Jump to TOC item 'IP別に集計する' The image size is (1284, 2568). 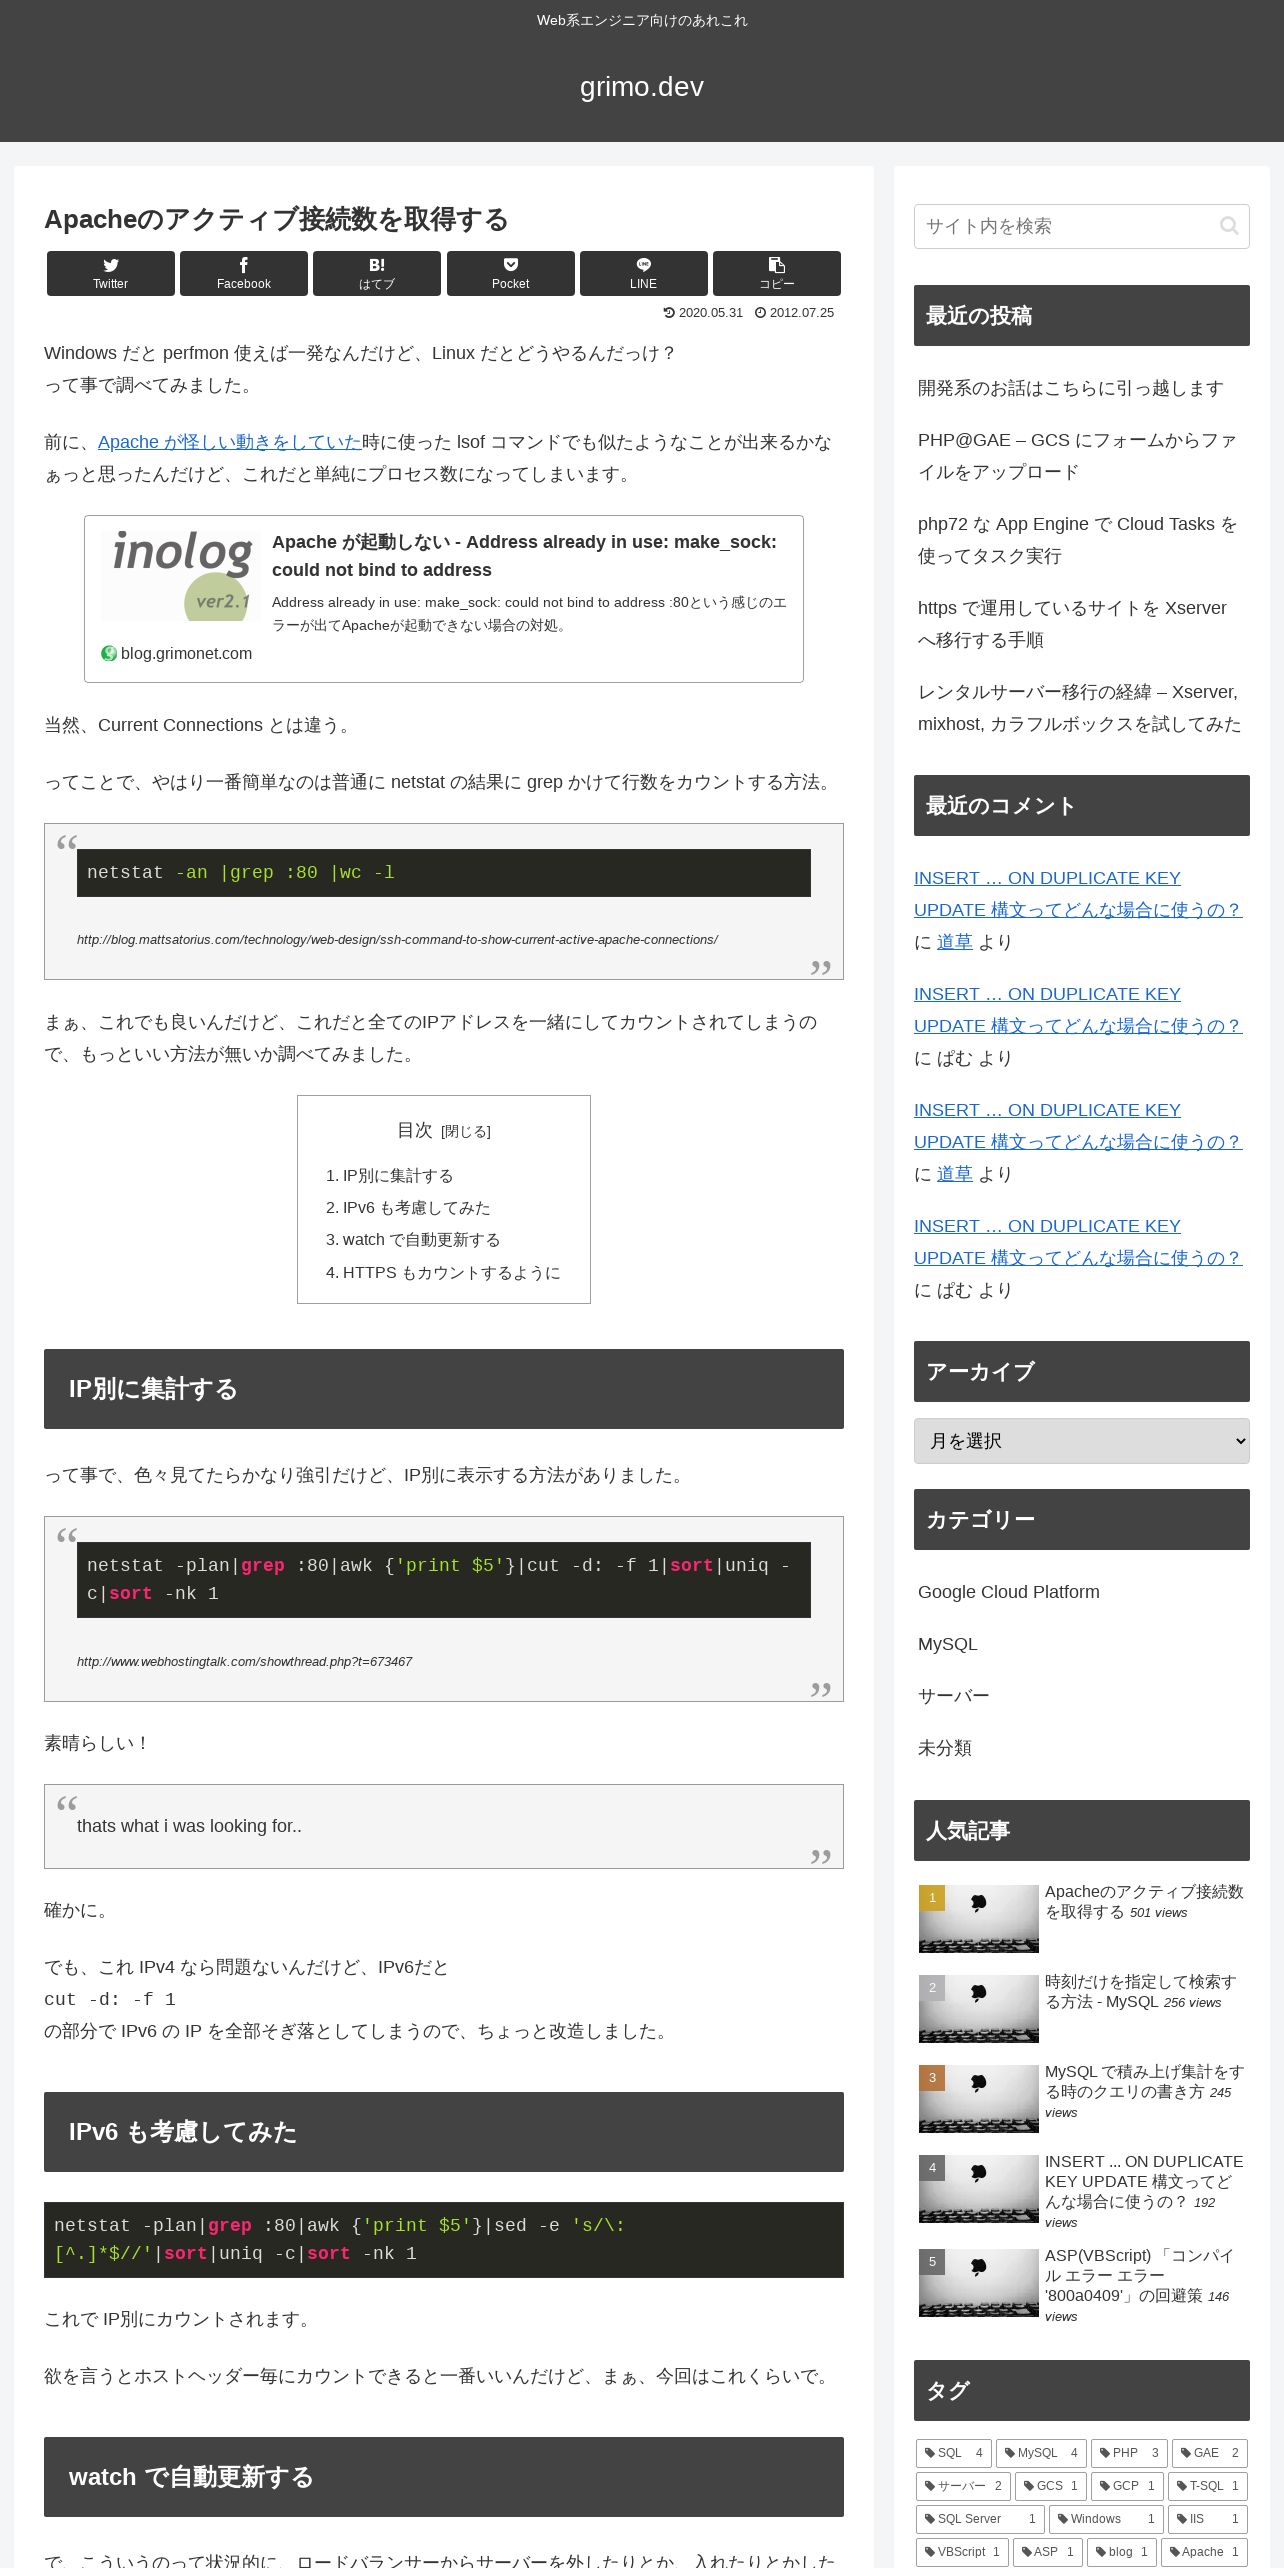point(398,1176)
